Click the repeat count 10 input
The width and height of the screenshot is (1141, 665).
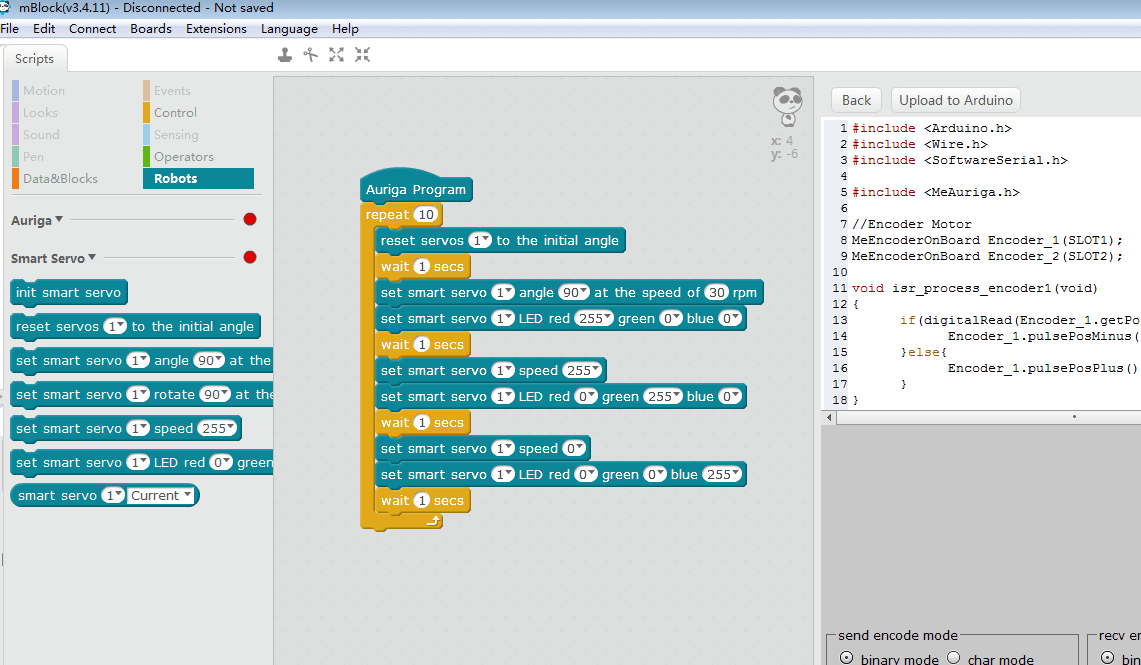click(426, 215)
